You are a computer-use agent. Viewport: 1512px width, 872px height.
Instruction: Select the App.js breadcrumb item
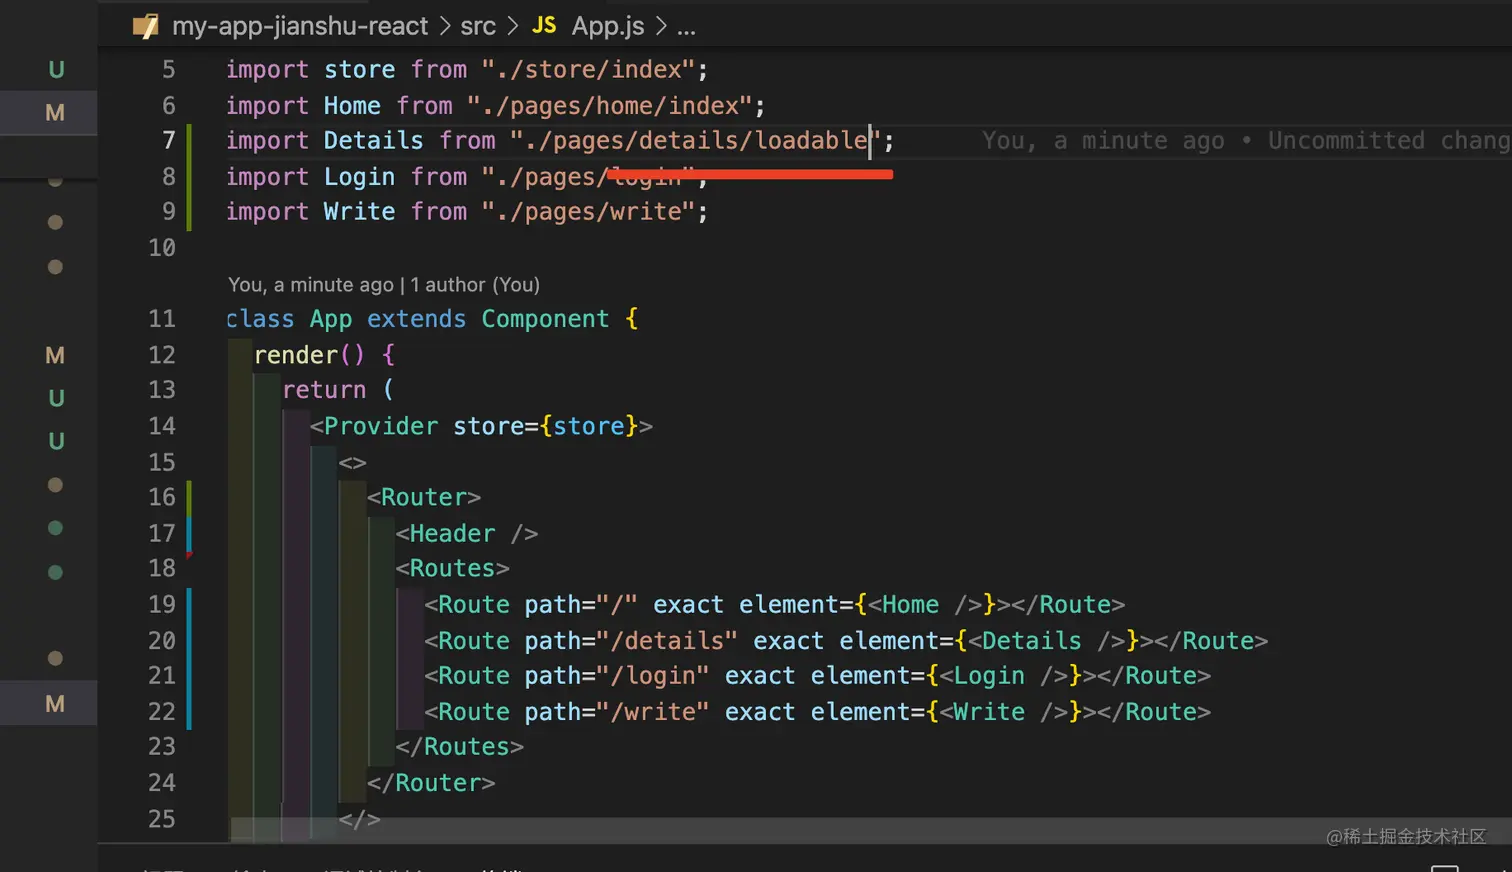coord(607,26)
